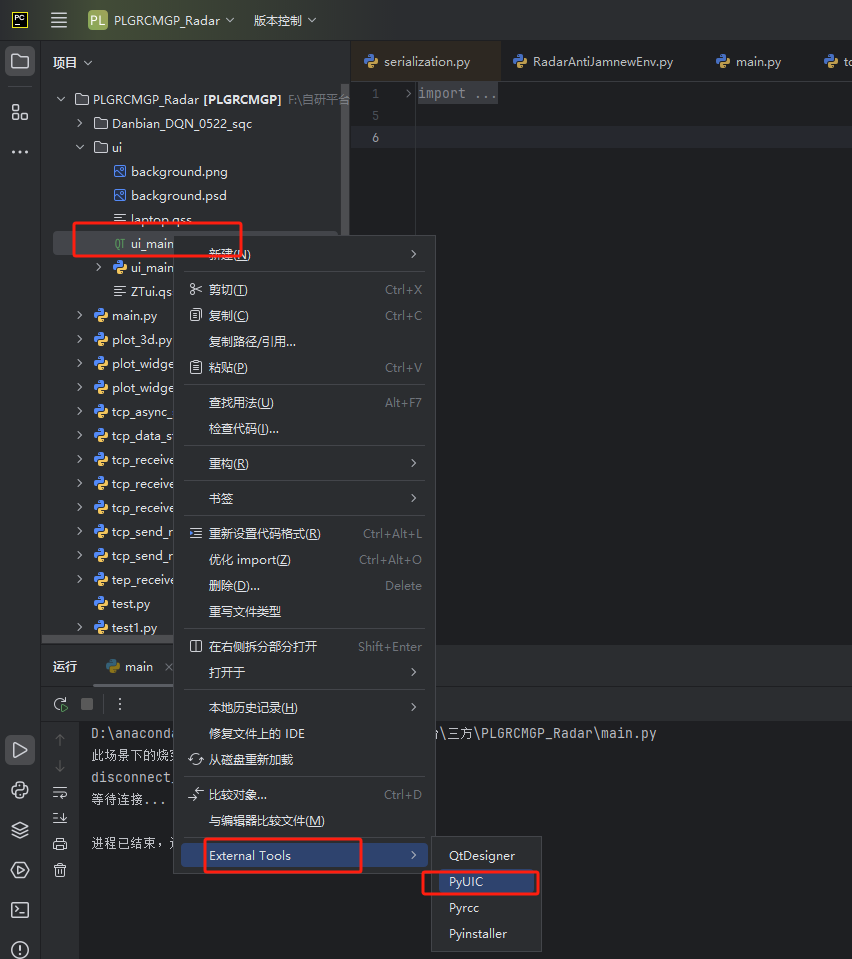Viewport: 852px width, 959px height.
Task: Click the rerun program icon in Run panel
Action: click(x=59, y=704)
